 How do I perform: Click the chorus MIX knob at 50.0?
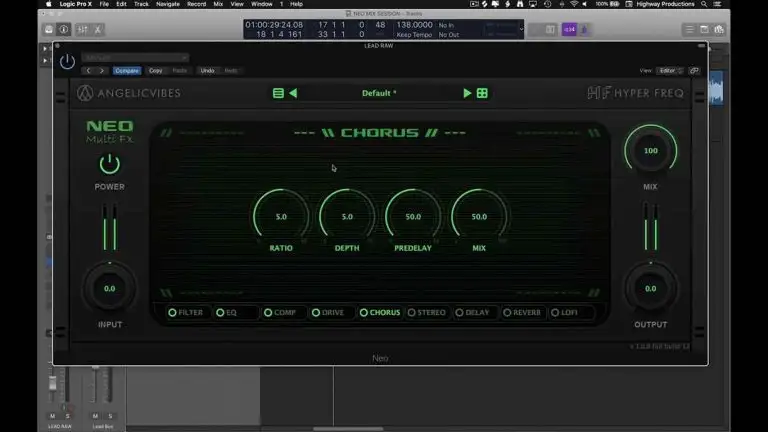click(x=479, y=216)
